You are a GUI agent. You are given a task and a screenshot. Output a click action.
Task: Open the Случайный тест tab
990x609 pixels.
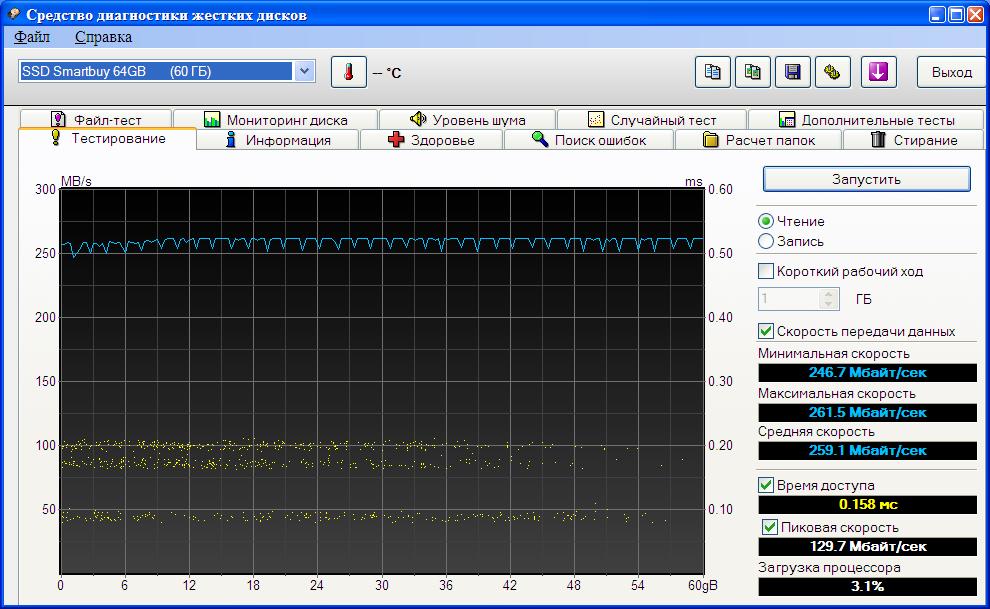(652, 119)
